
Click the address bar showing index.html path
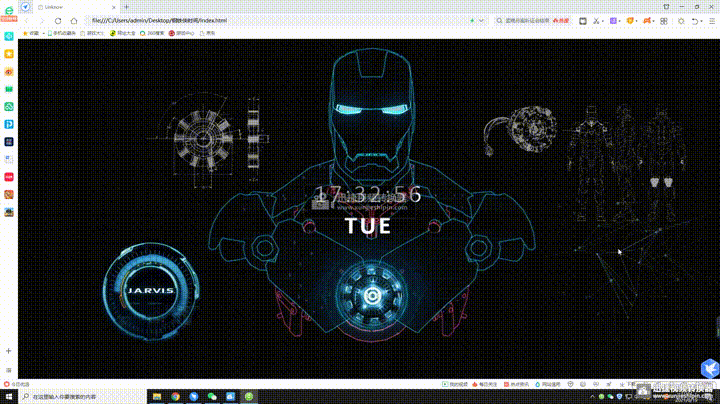pos(250,20)
